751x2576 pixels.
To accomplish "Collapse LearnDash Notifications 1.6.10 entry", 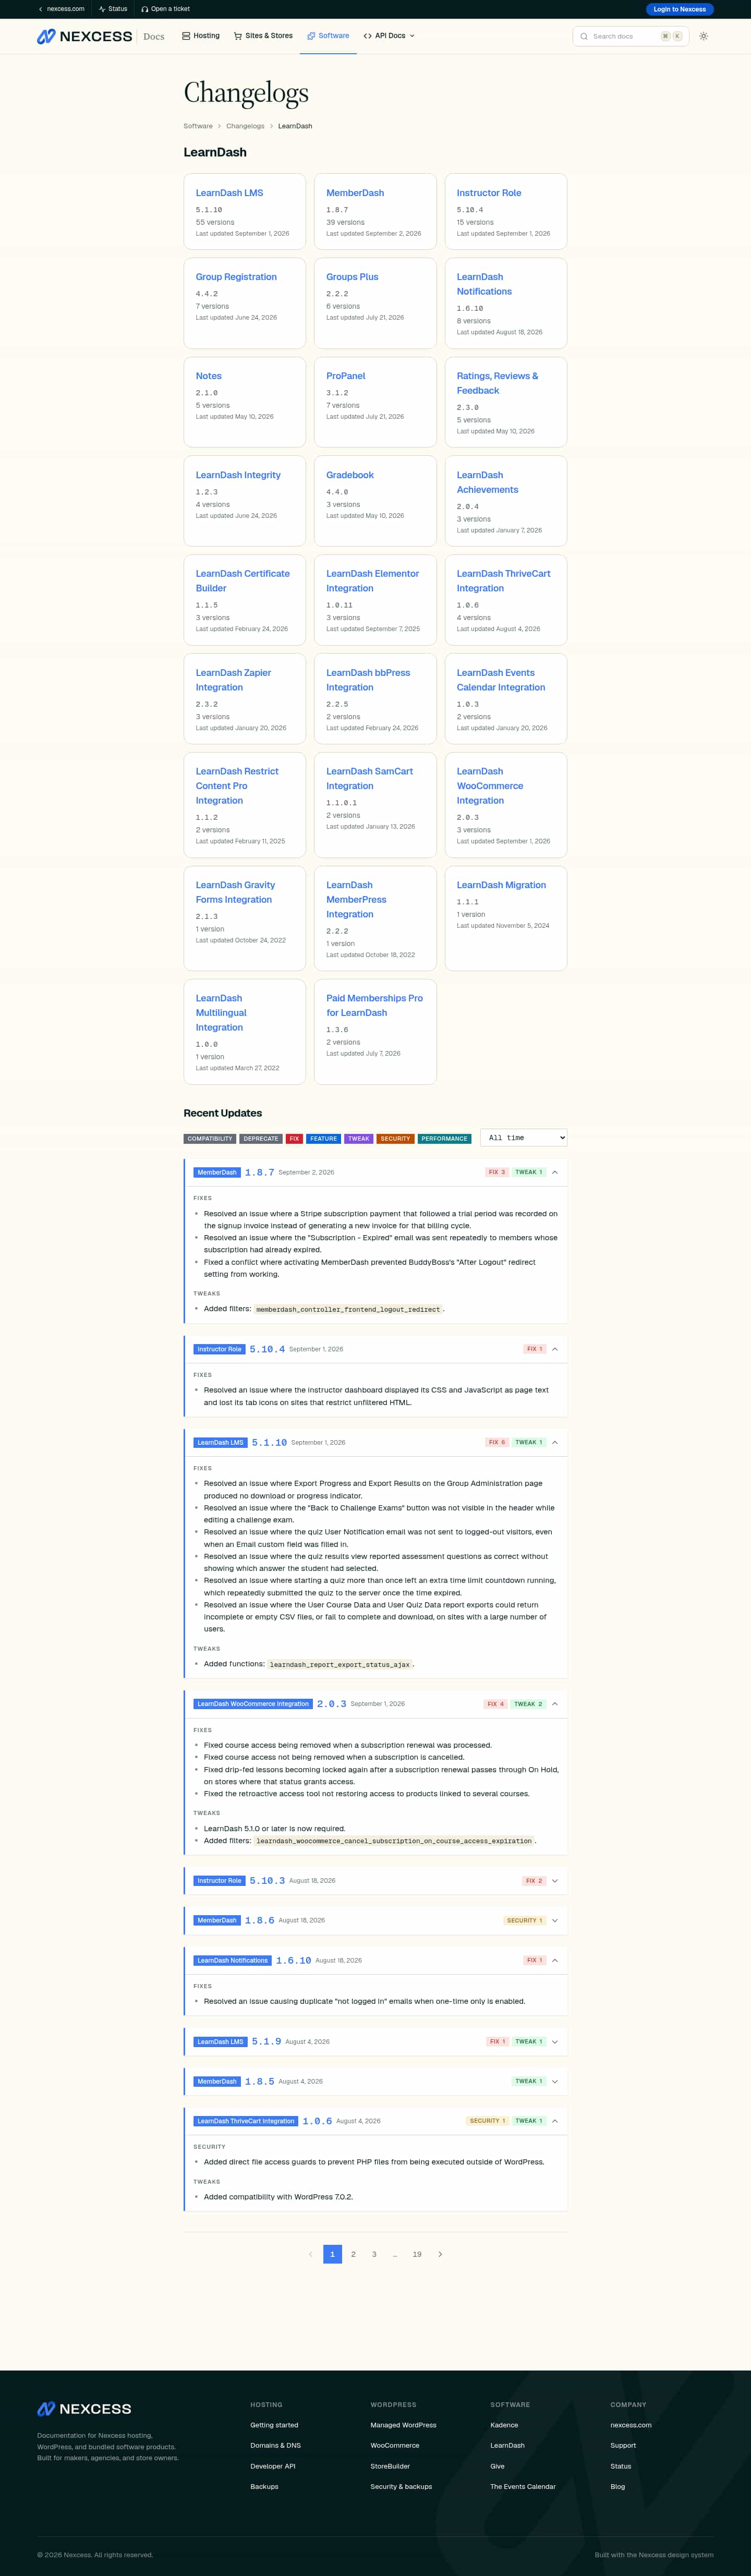I will pyautogui.click(x=555, y=1960).
